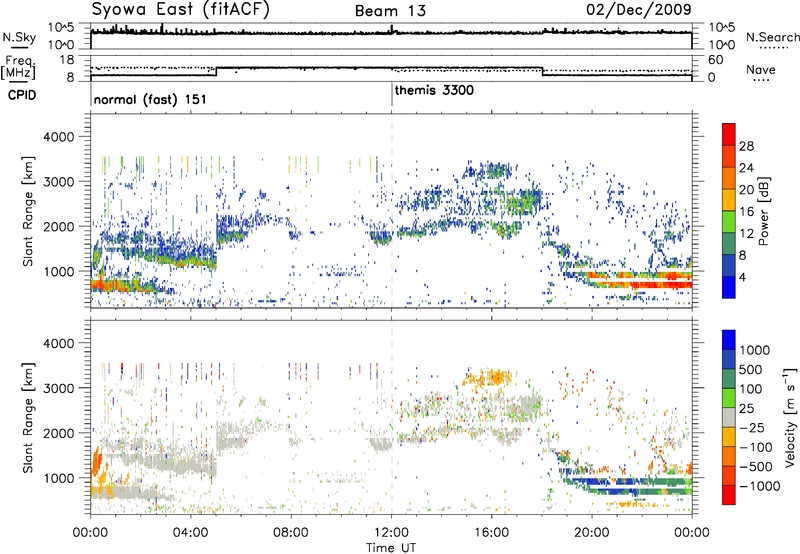
Task: Click the date '02/Dec/2009'
Action: [639, 9]
